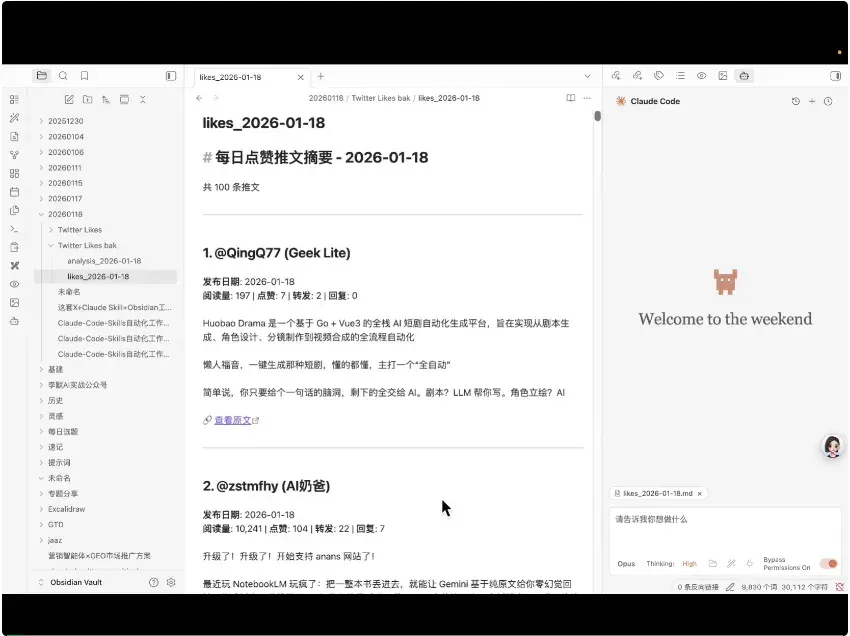Click the crossed pencil-ruler ribbon icon
This screenshot has height=636, width=850.
[15, 266]
